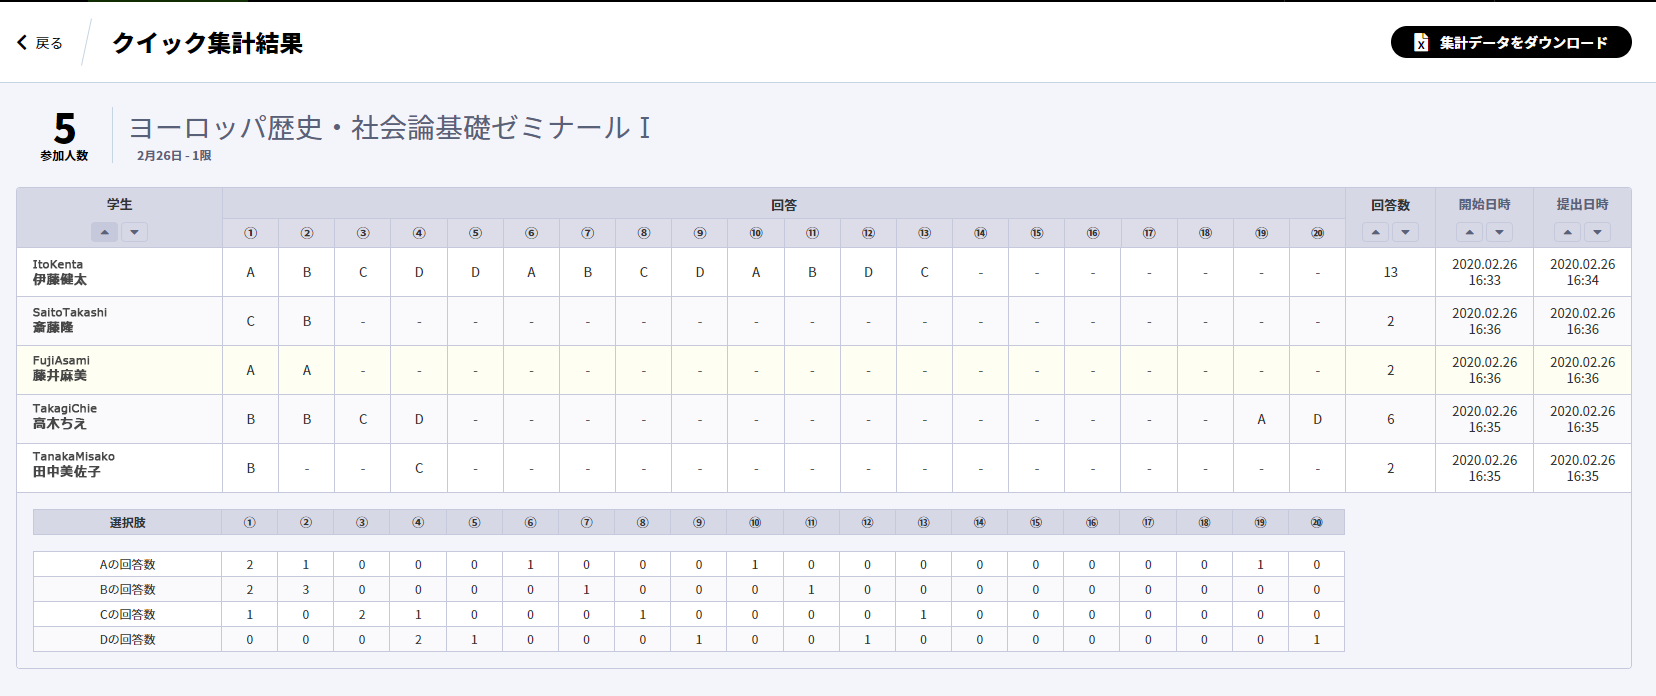Sort 開始日時 ascending with the up arrow
This screenshot has width=1656, height=696.
pyautogui.click(x=1469, y=232)
